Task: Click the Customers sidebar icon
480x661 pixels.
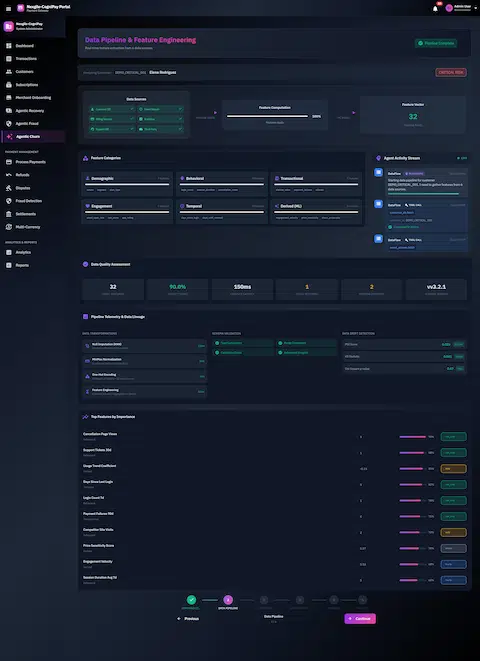Action: pos(9,72)
